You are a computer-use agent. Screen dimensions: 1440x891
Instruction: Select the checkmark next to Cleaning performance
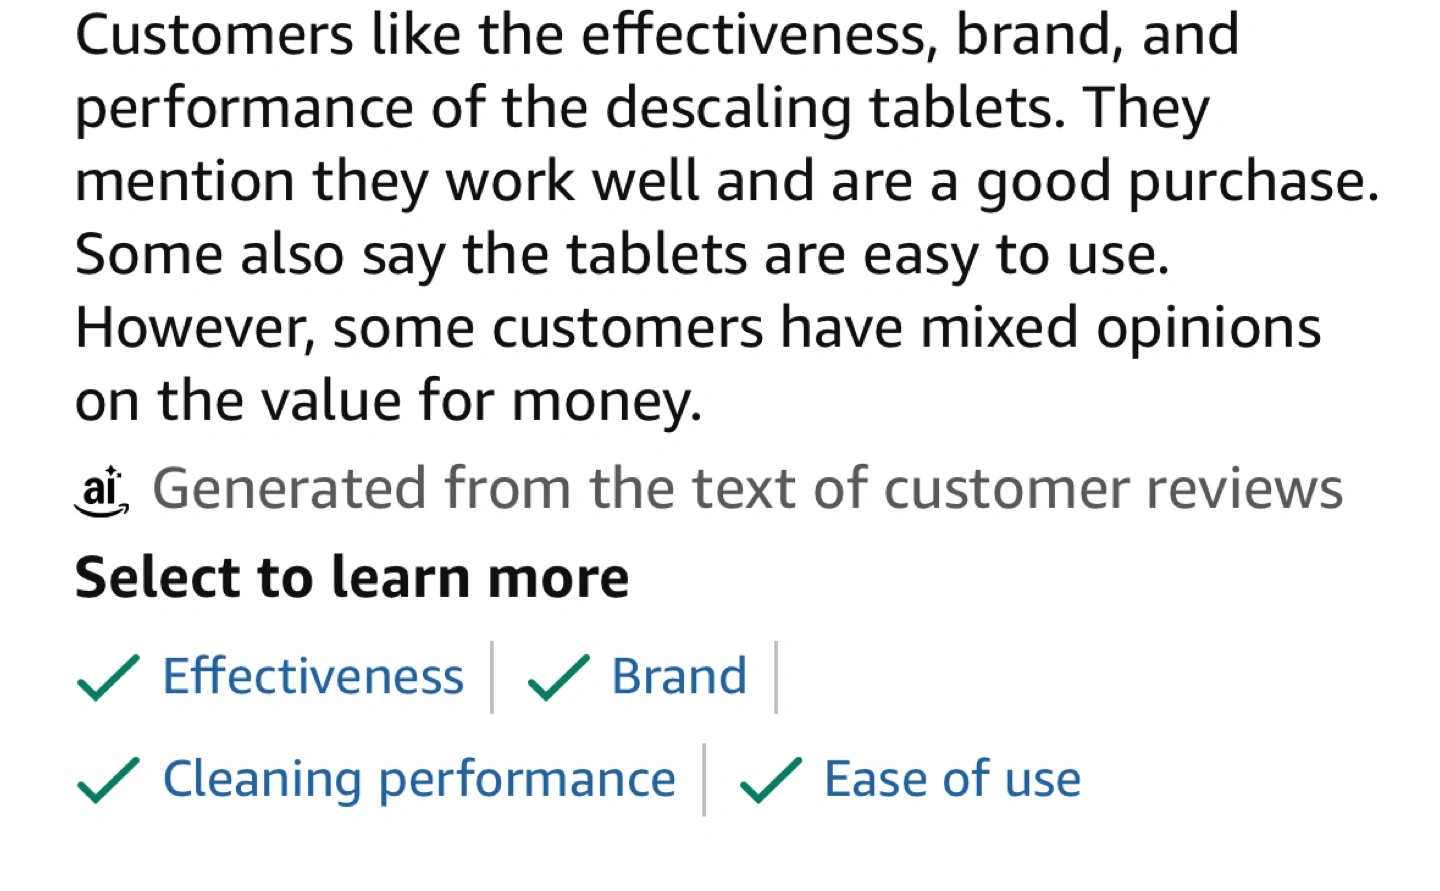point(108,780)
